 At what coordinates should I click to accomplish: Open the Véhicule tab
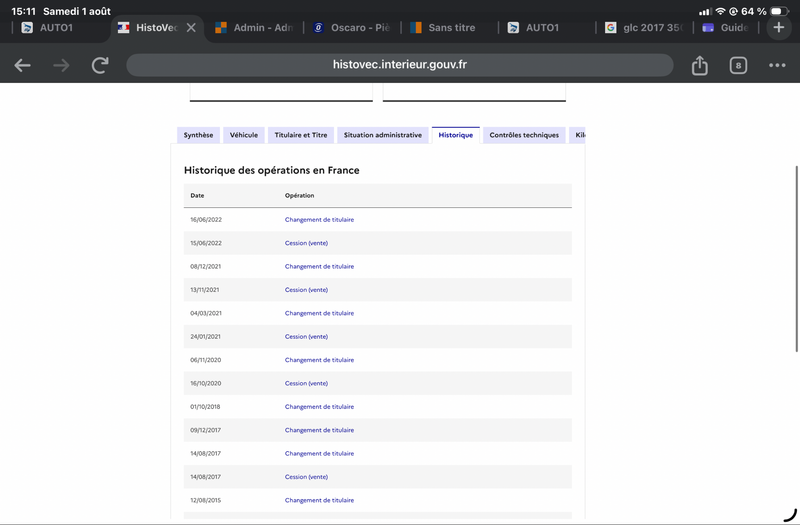point(244,135)
